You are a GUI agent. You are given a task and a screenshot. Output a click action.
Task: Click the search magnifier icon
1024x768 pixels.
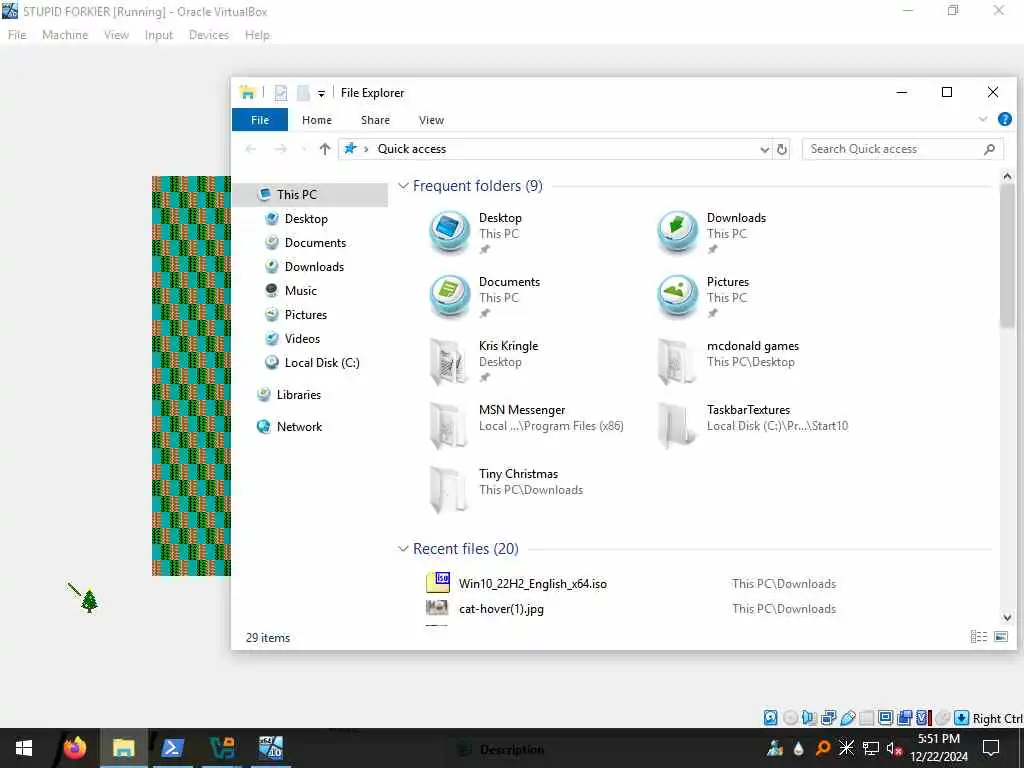989,149
